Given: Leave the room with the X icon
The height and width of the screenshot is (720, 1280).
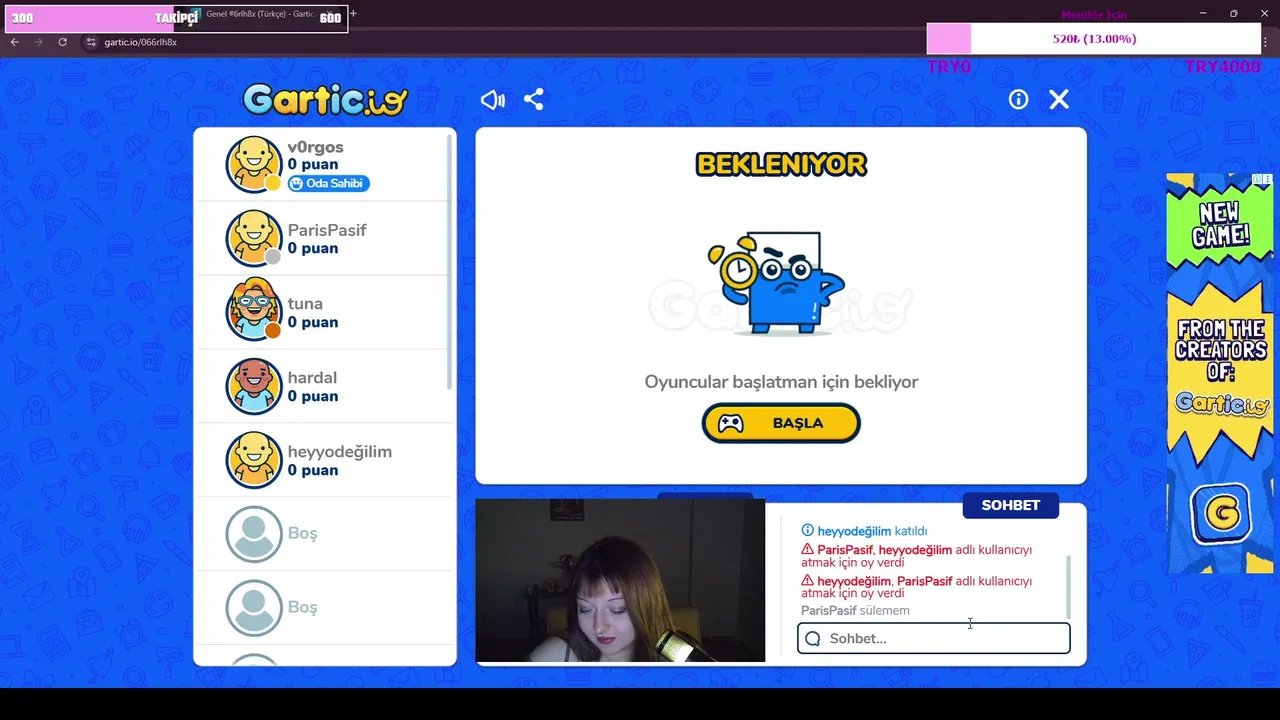Looking at the screenshot, I should coord(1059,99).
